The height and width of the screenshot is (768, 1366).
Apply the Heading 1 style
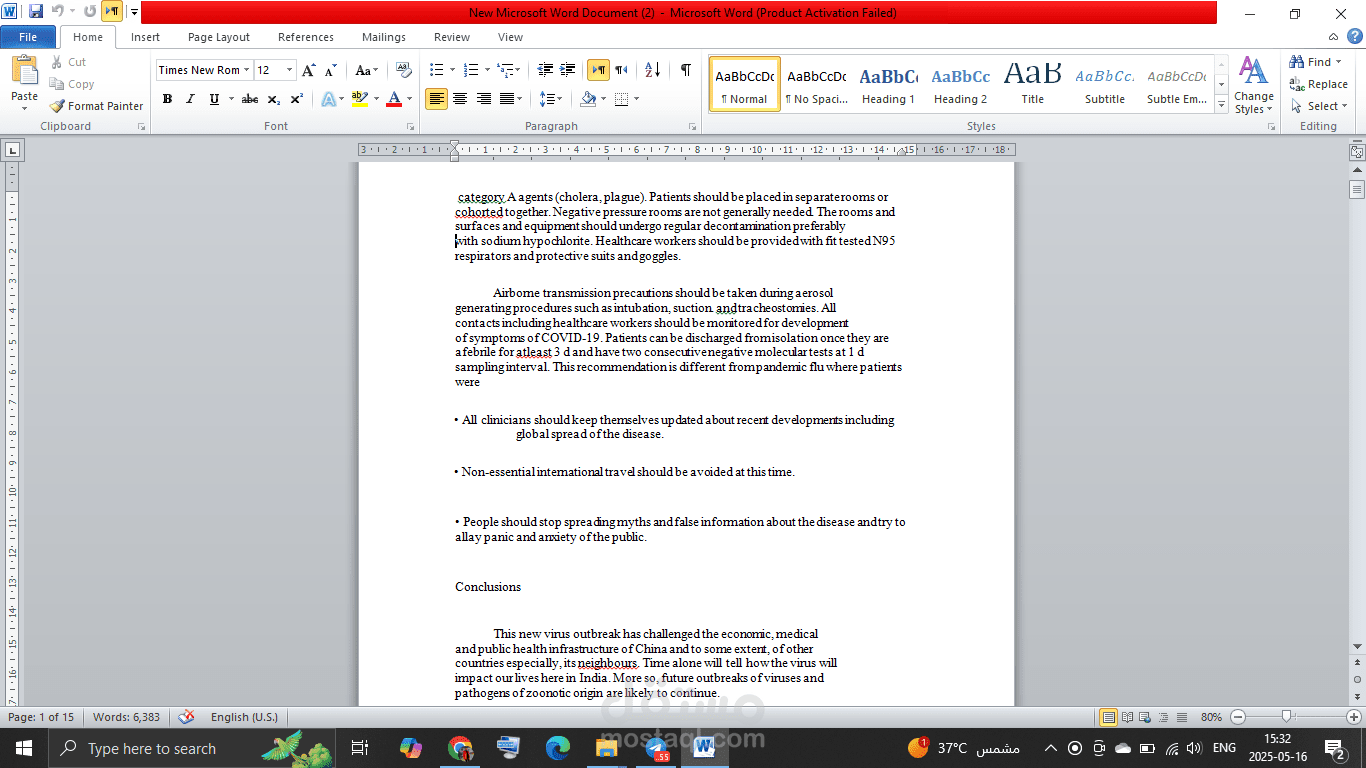click(x=889, y=85)
